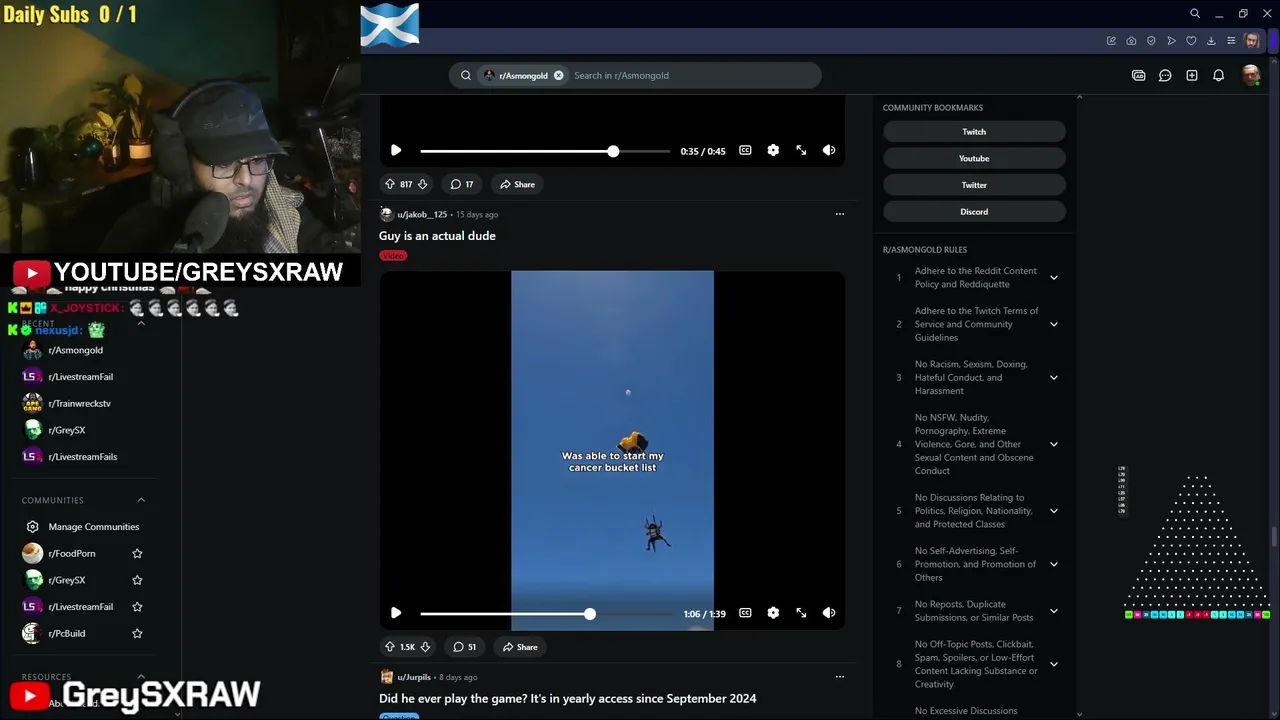Open the Twitch community bookmark
1280x720 pixels.
point(974,132)
